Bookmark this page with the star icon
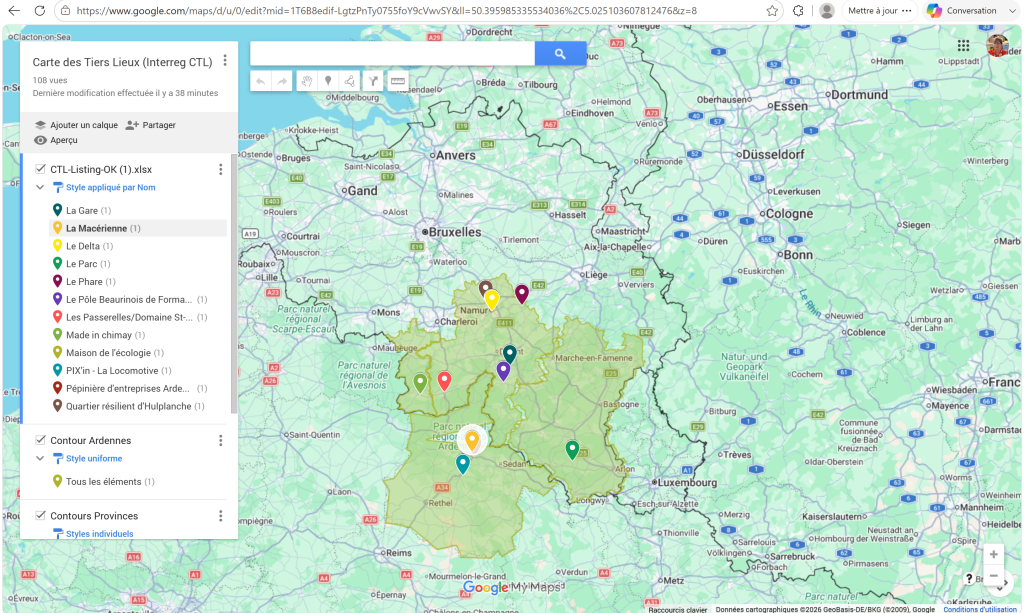Viewport: 1024px width, 613px height. pos(773,10)
